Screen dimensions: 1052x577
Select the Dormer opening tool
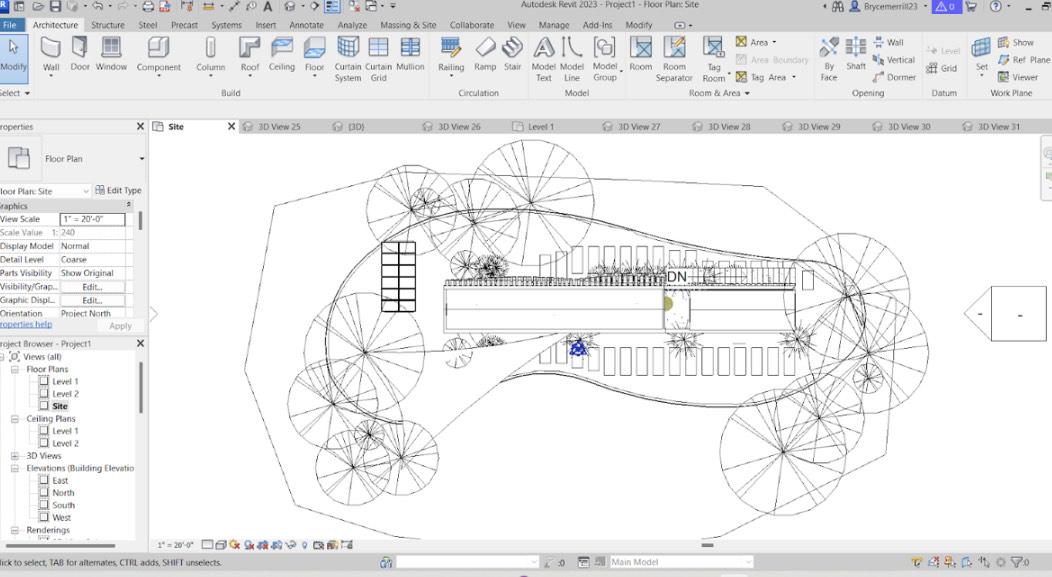coord(894,77)
